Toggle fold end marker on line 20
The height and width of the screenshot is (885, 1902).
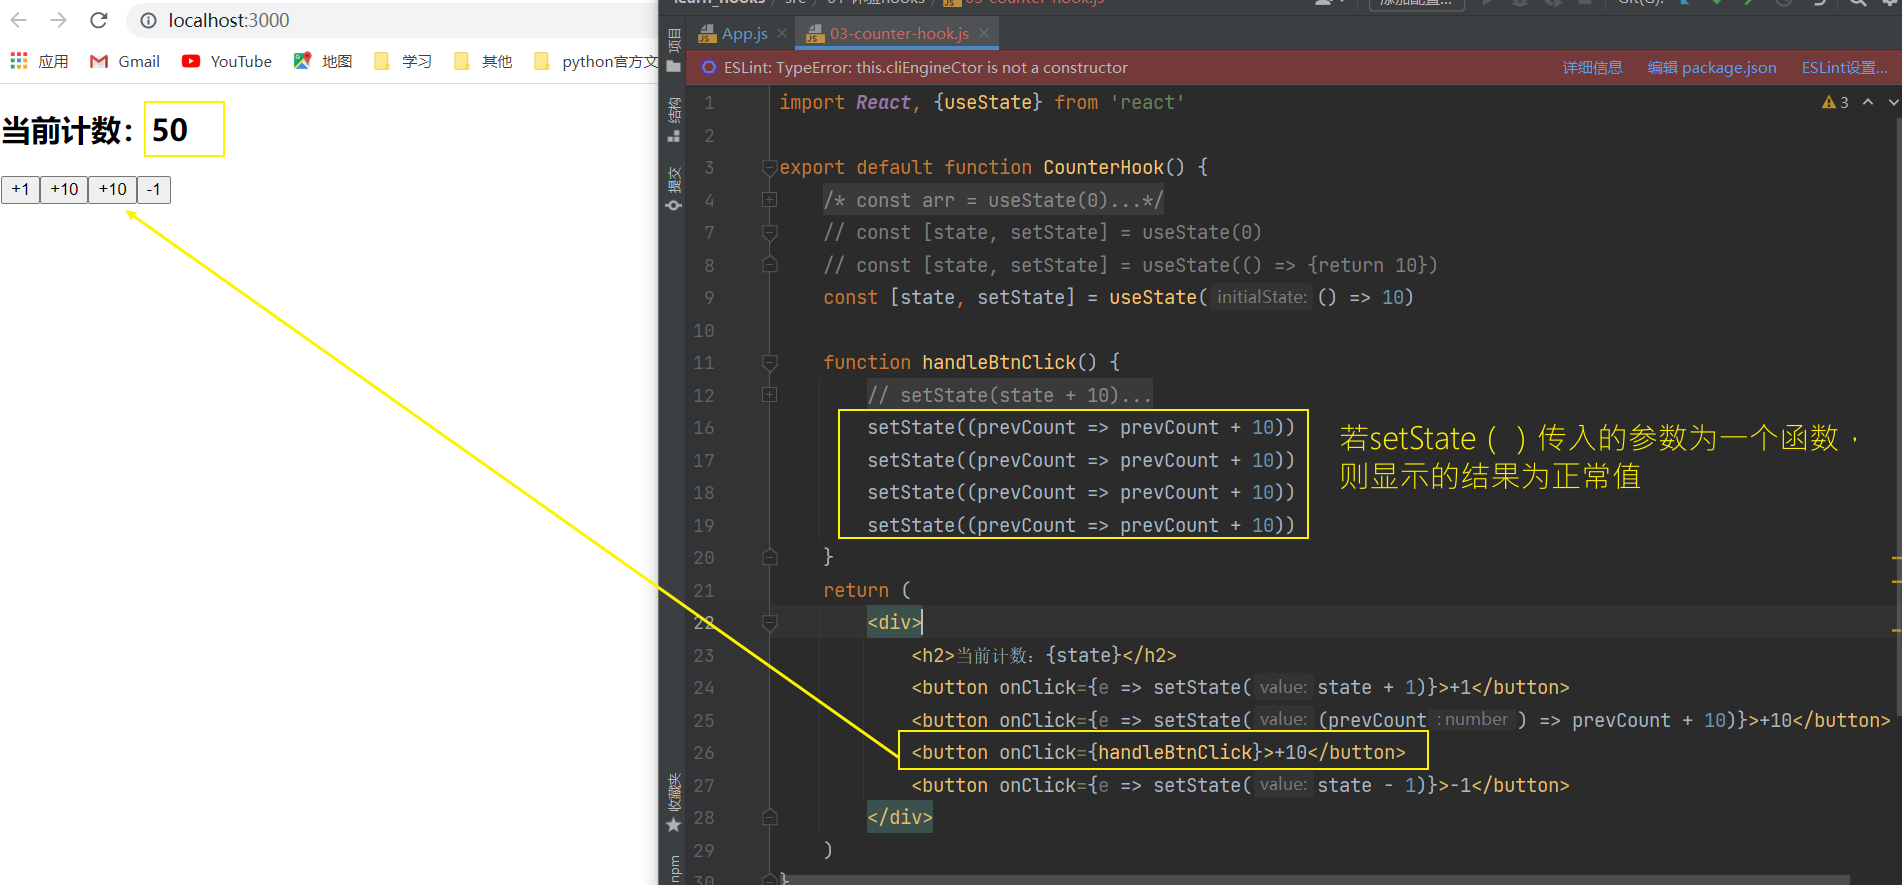coord(769,557)
